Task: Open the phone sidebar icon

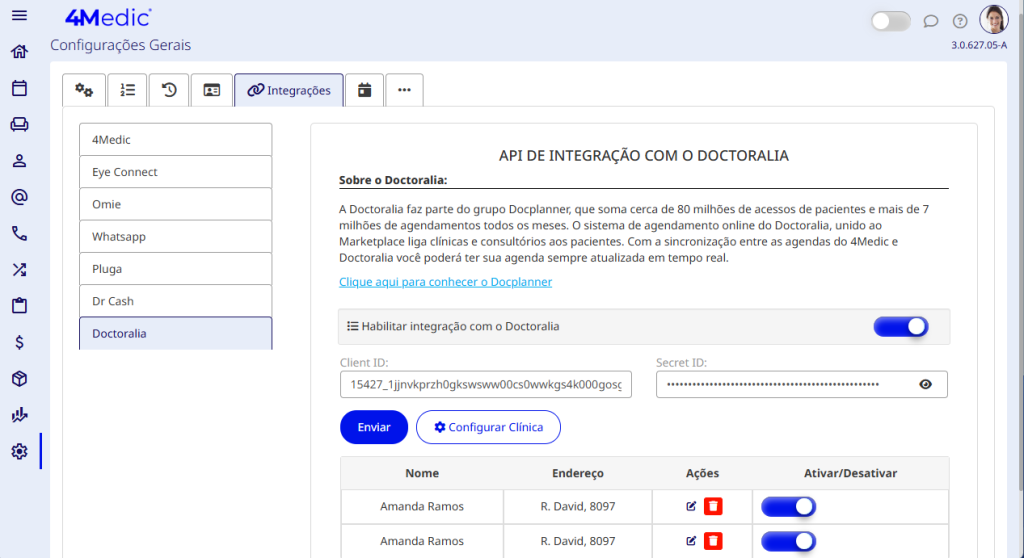Action: click(20, 233)
